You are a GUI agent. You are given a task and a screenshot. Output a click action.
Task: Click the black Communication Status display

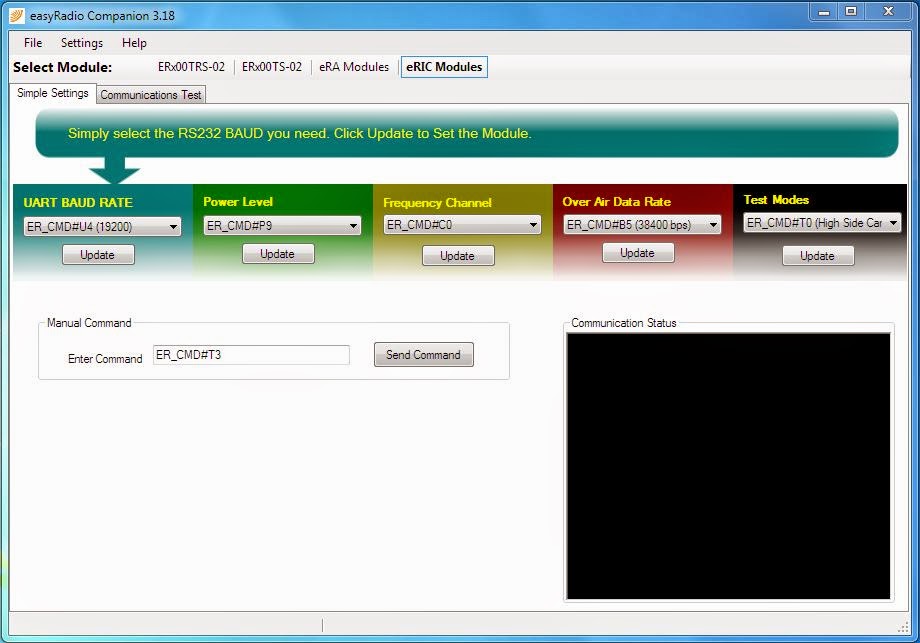click(x=728, y=466)
